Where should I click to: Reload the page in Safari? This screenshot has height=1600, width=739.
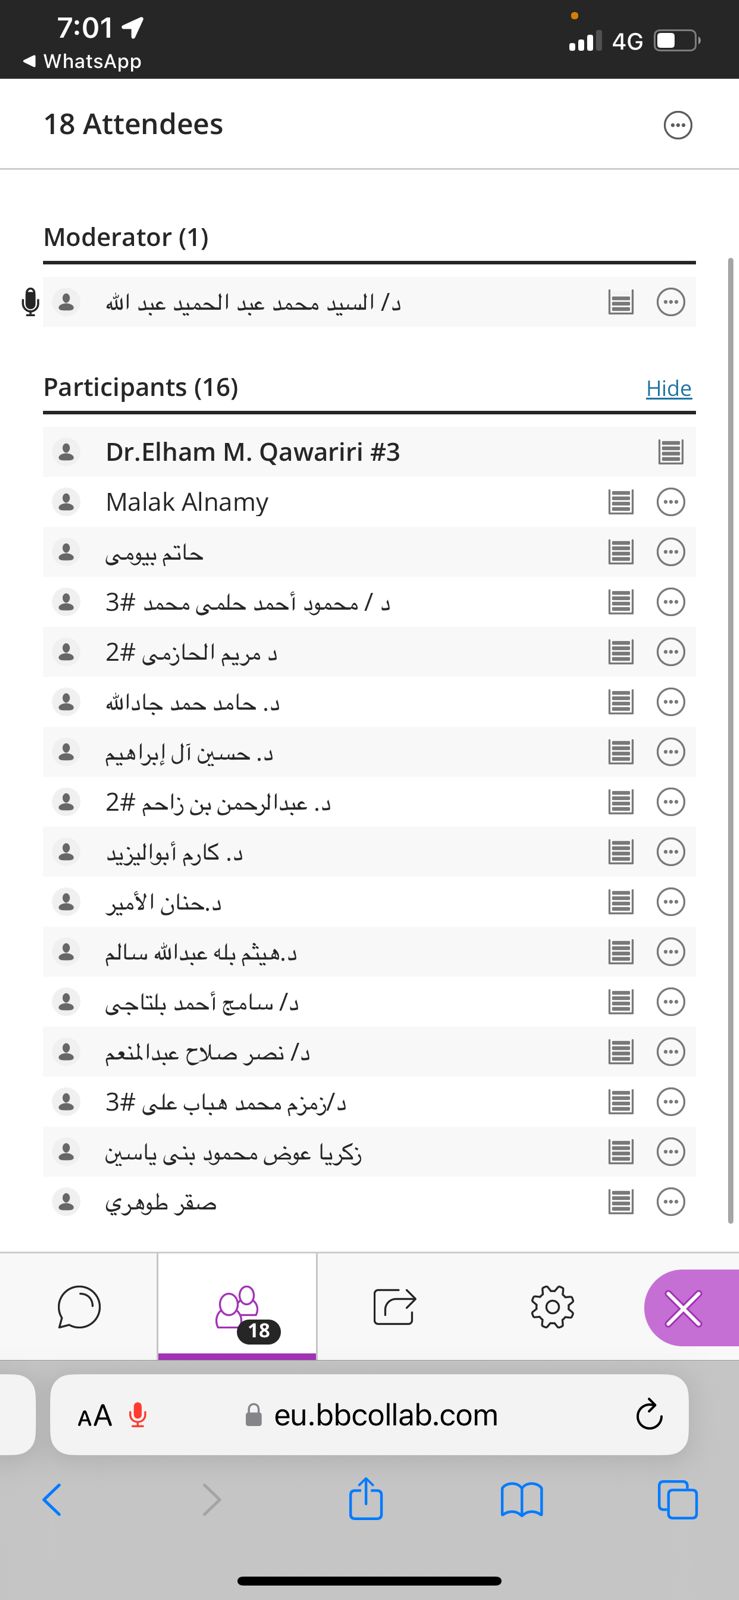[649, 1415]
